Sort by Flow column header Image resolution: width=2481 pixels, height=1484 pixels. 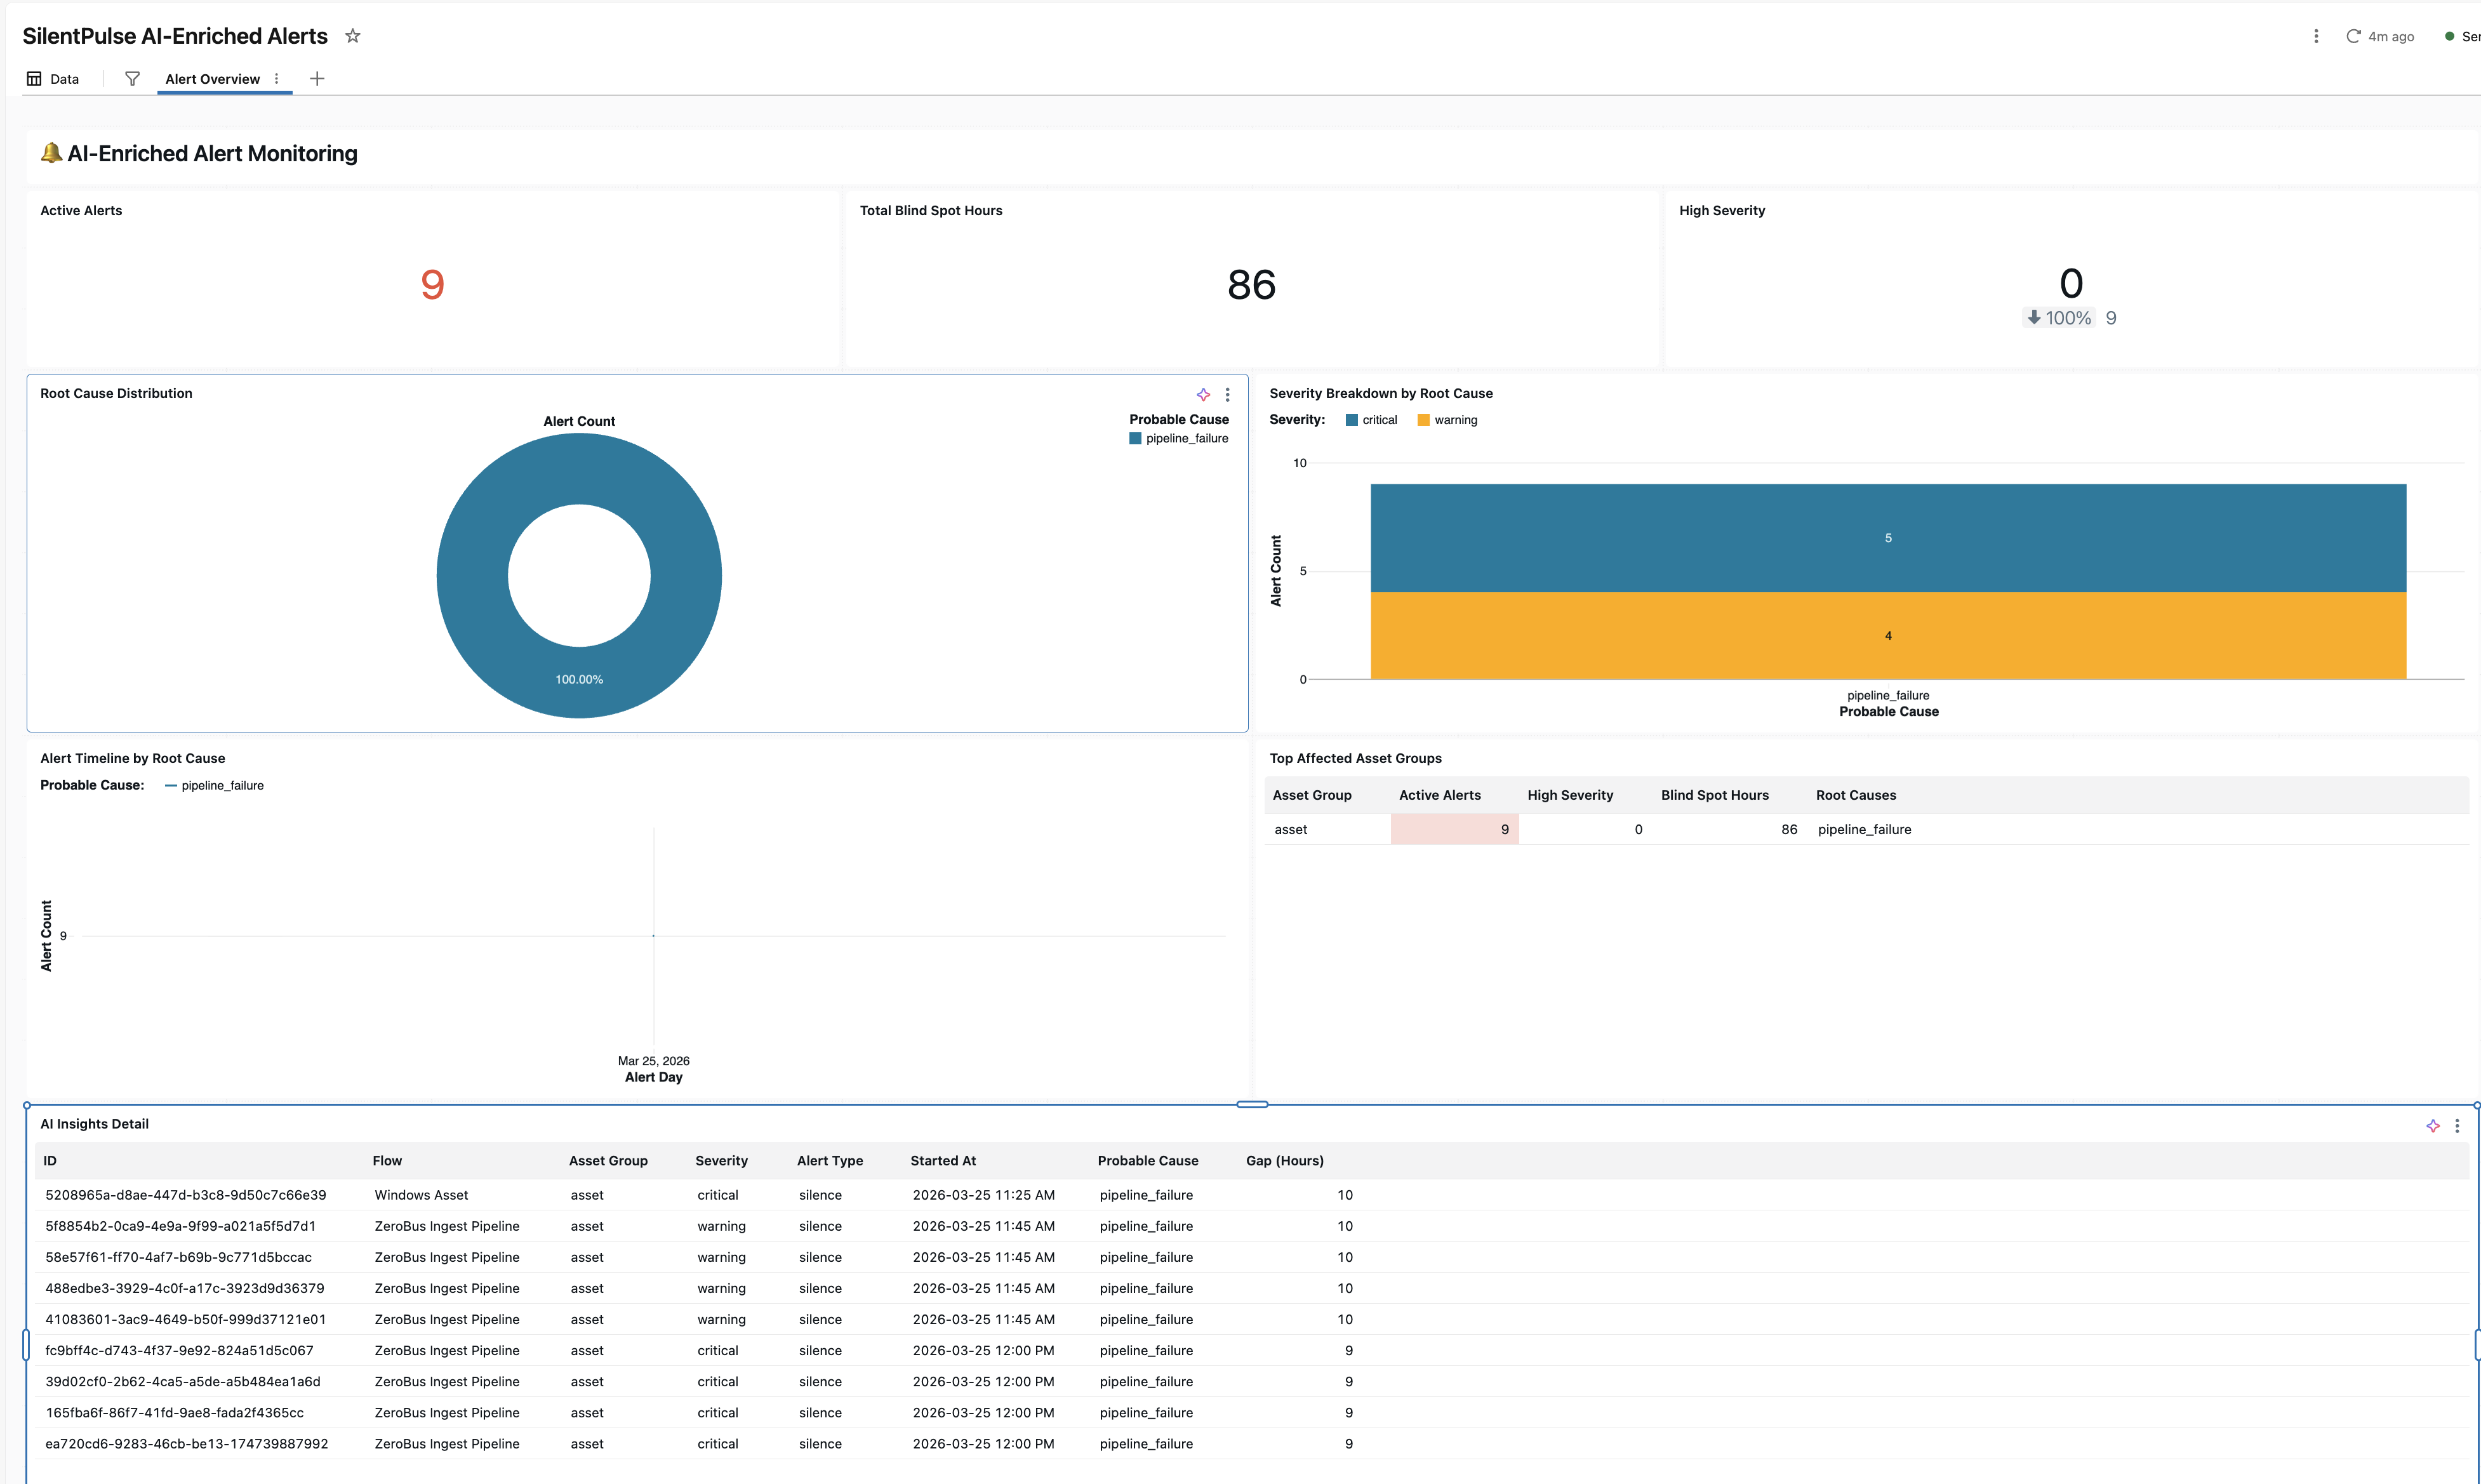pyautogui.click(x=387, y=1161)
